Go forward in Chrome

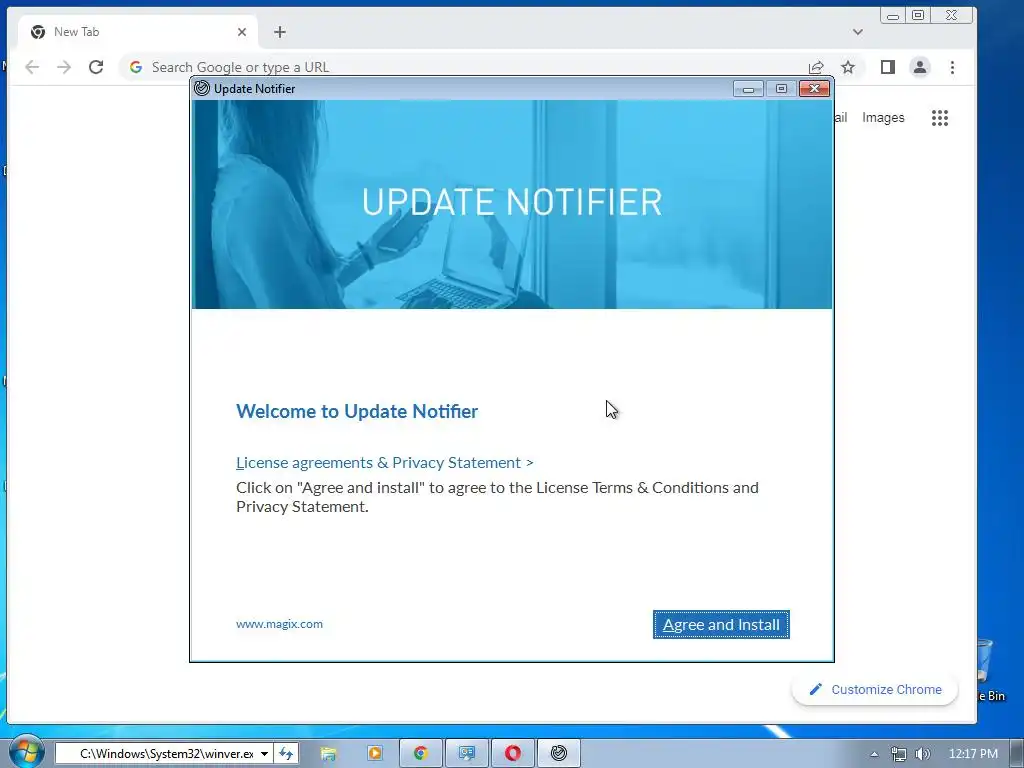64,67
